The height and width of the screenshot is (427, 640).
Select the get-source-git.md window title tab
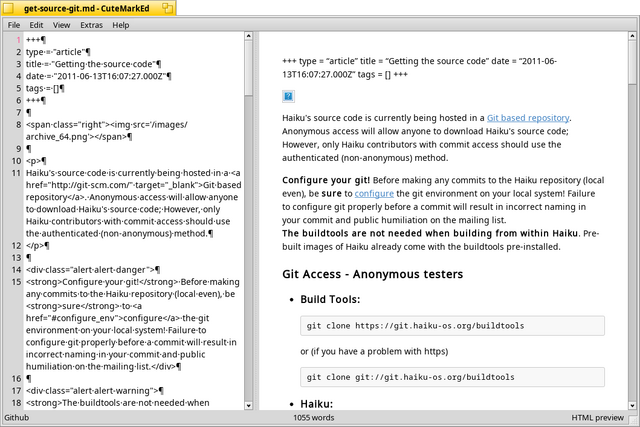coord(87,8)
